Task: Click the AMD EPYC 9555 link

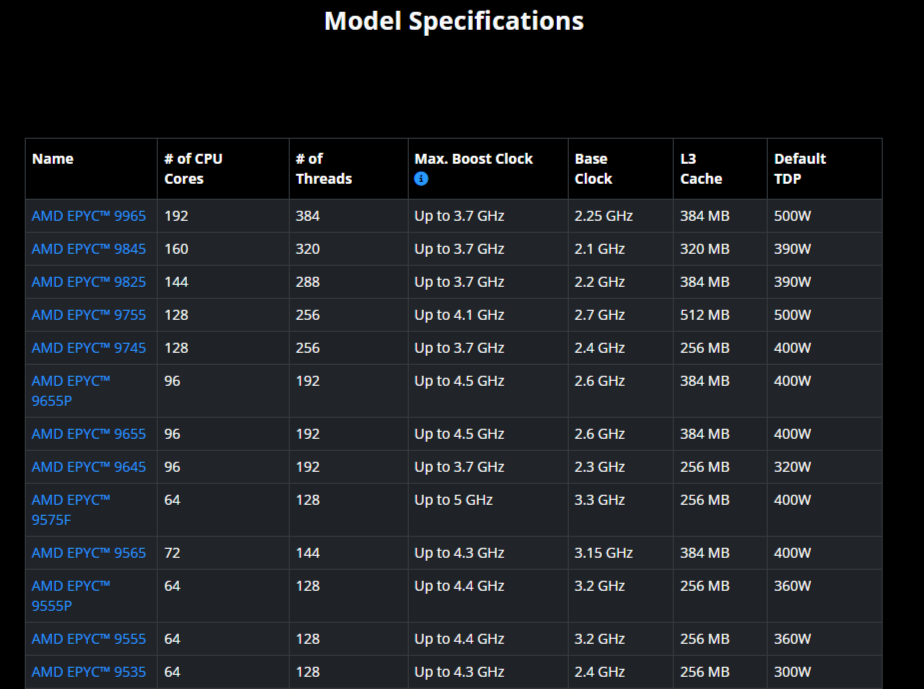Action: pos(88,639)
